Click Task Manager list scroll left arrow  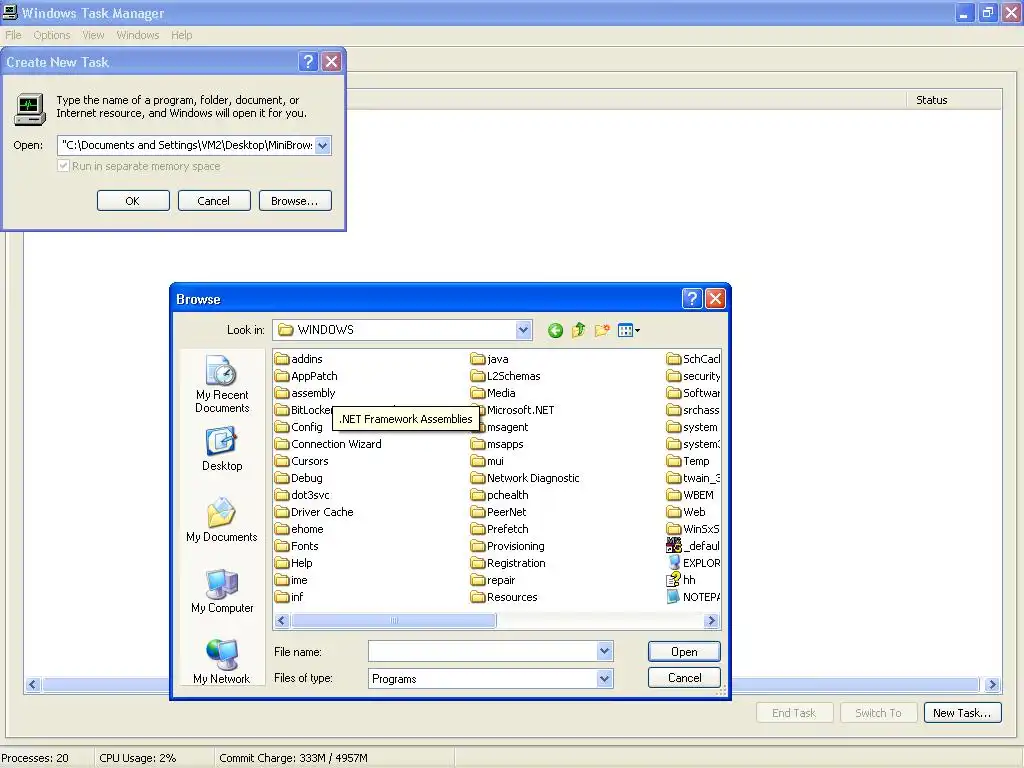(x=33, y=684)
